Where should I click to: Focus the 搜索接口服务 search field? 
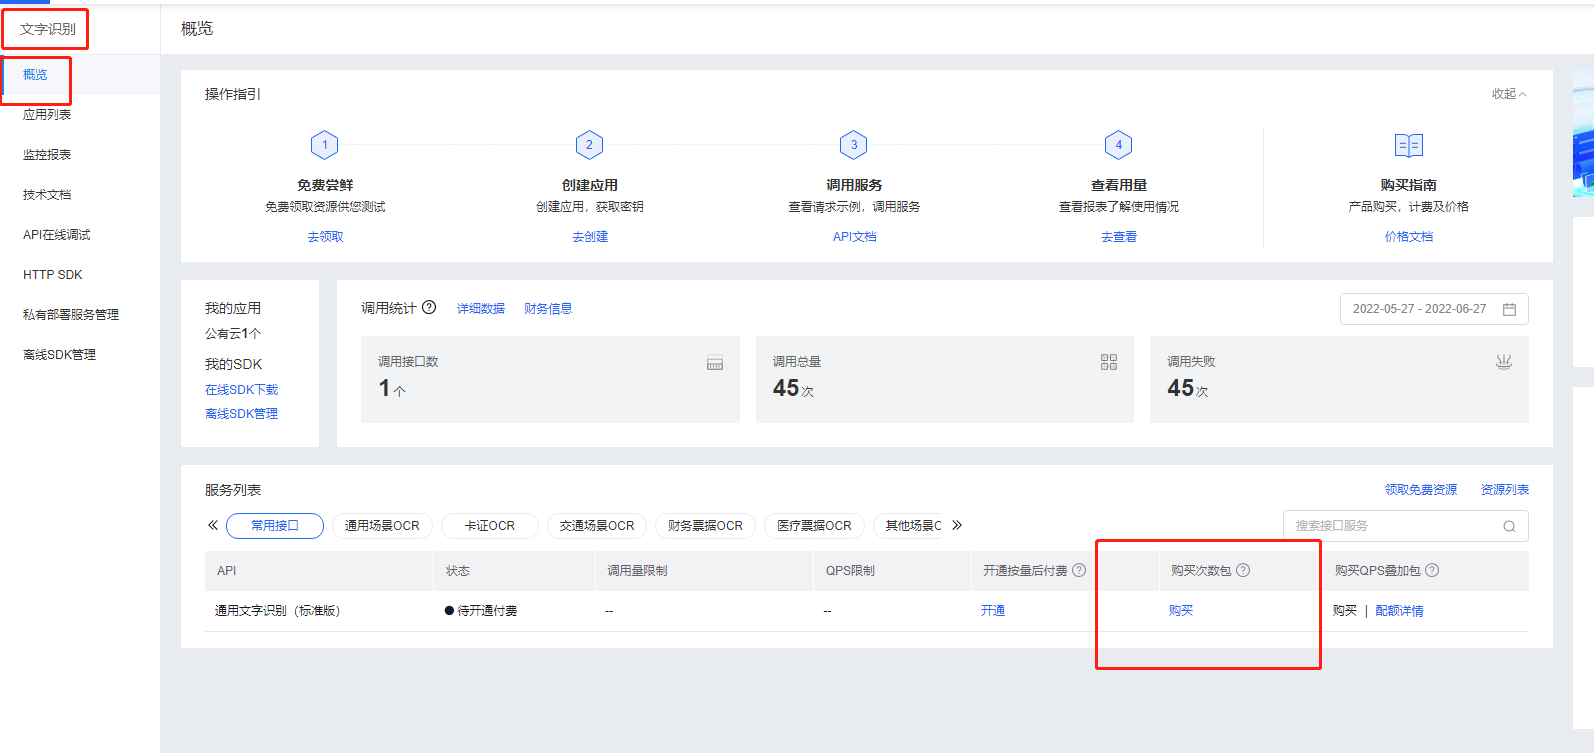1406,526
